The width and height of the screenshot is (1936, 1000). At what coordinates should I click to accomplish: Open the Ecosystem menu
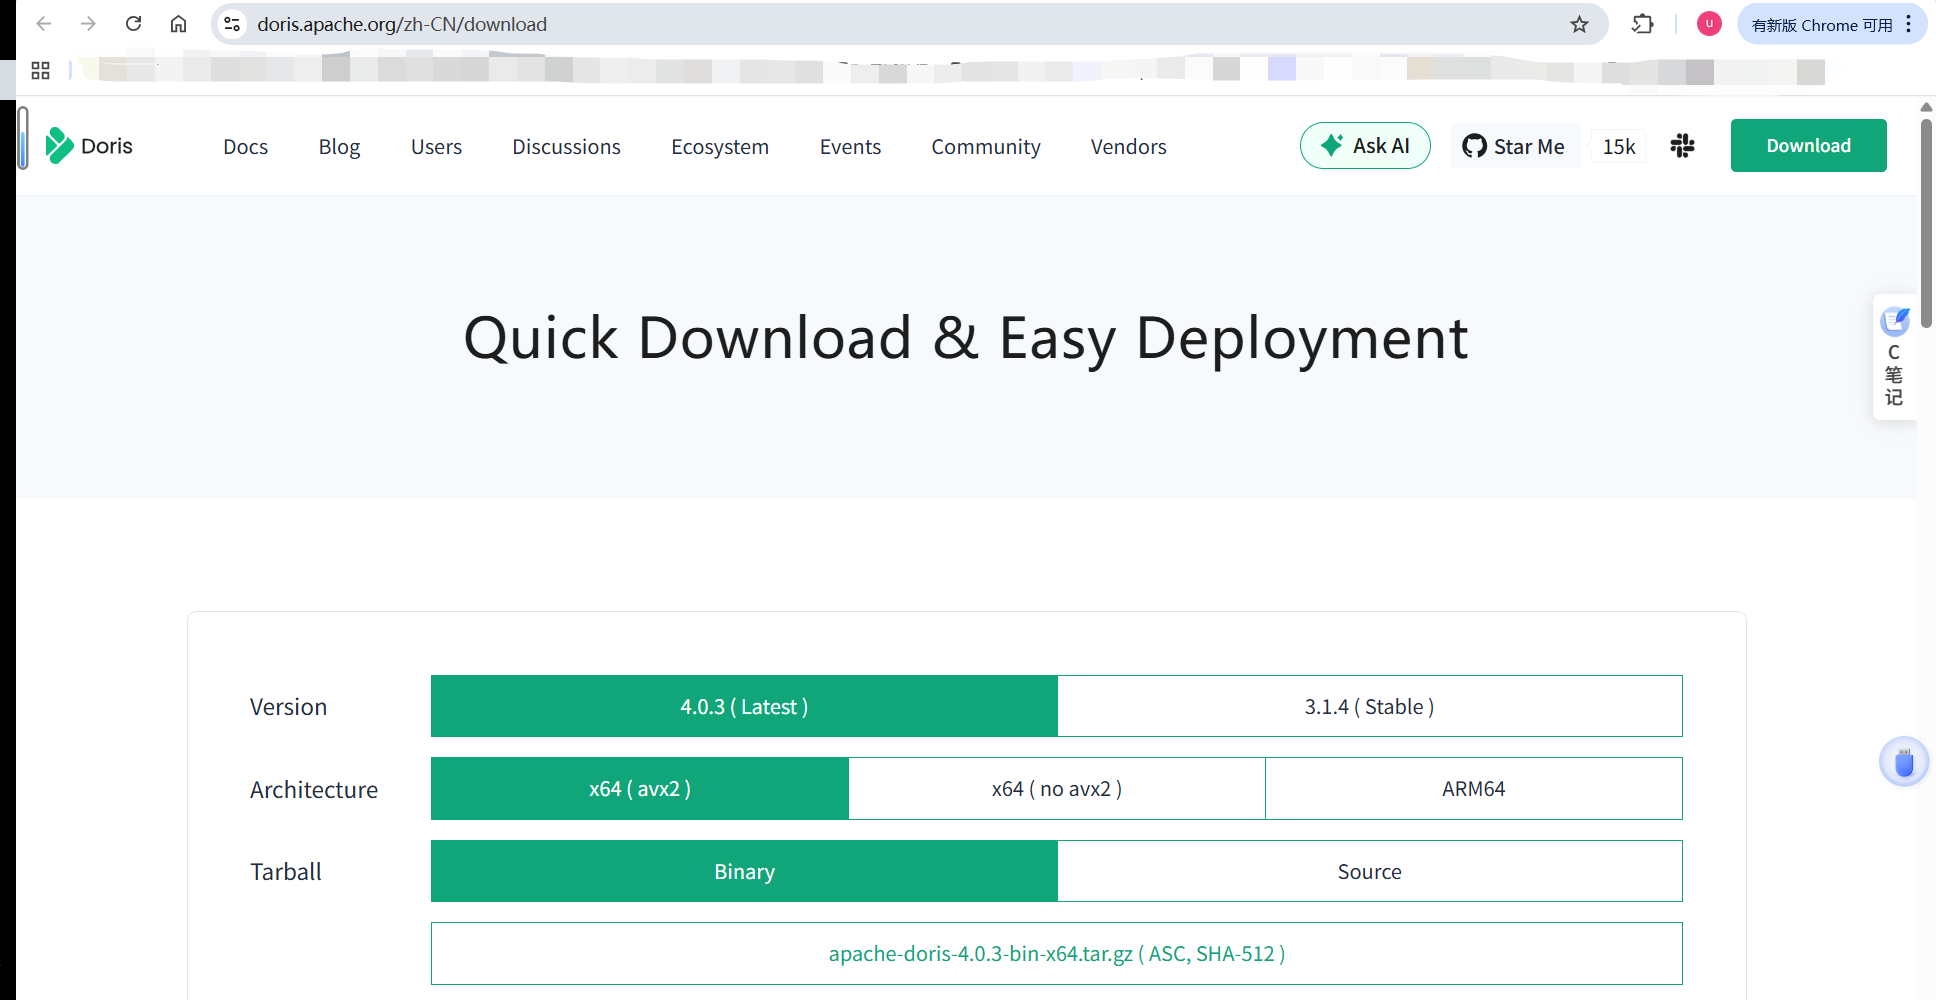tap(720, 147)
